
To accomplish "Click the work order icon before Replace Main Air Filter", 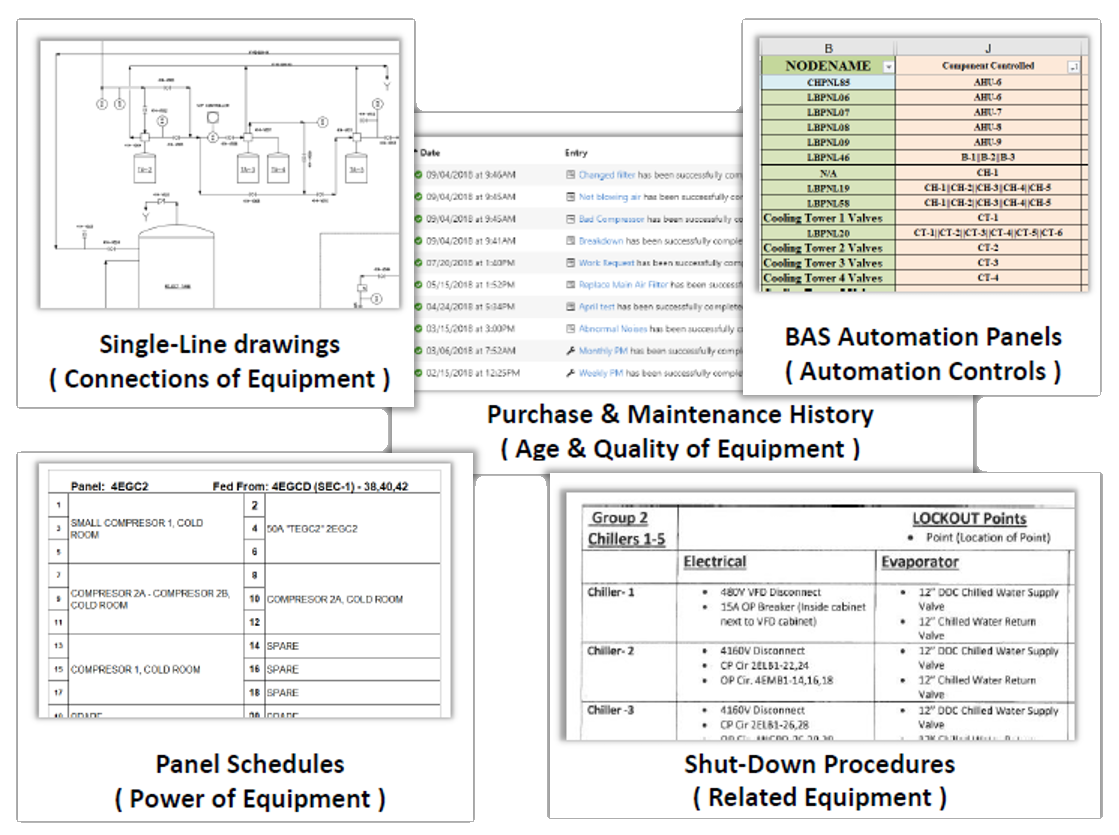I will pyautogui.click(x=570, y=285).
